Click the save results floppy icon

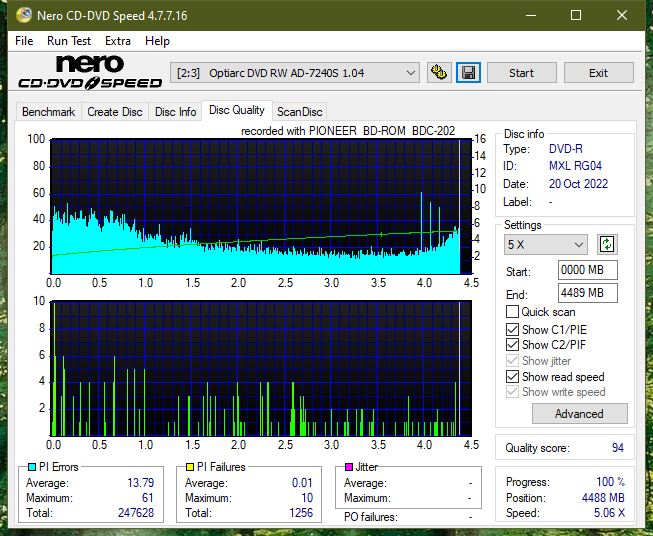click(x=469, y=73)
